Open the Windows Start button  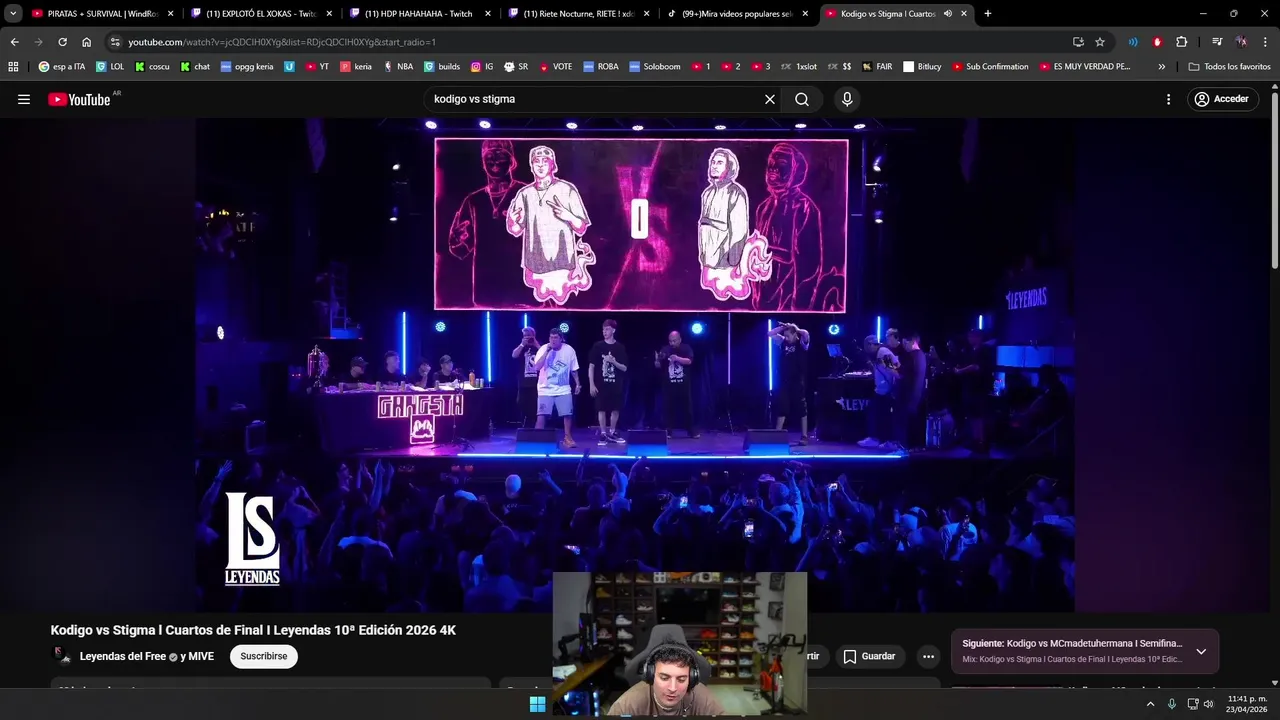pos(537,704)
